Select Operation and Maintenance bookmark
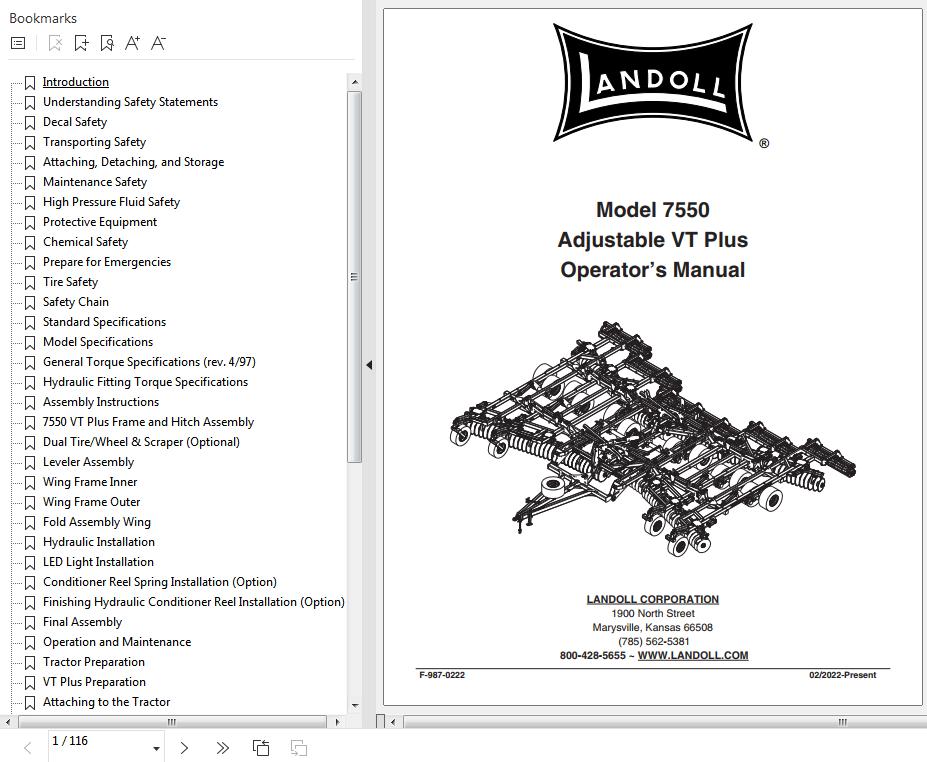927x762 pixels. pos(117,643)
